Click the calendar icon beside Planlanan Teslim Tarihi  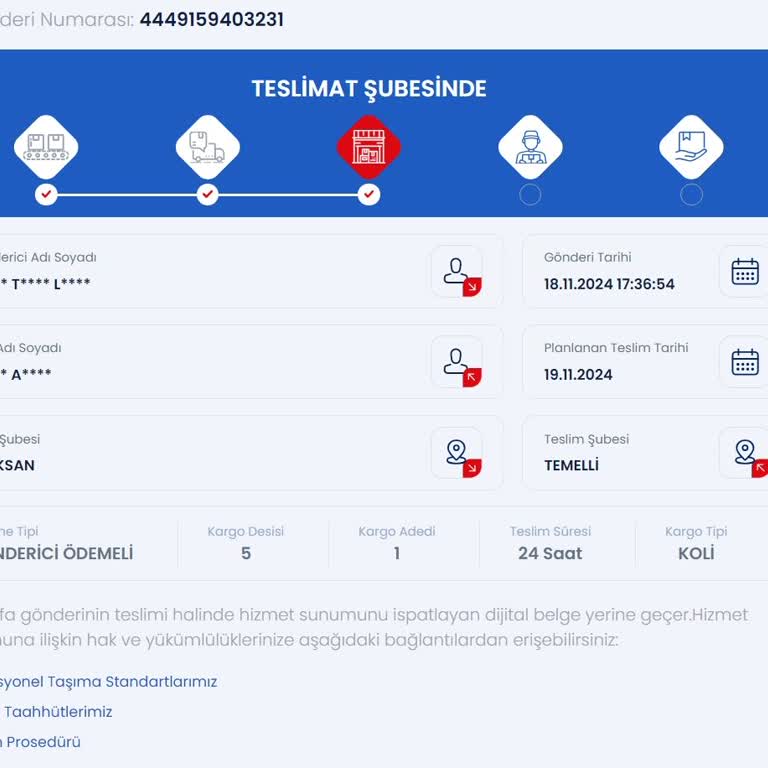[745, 362]
